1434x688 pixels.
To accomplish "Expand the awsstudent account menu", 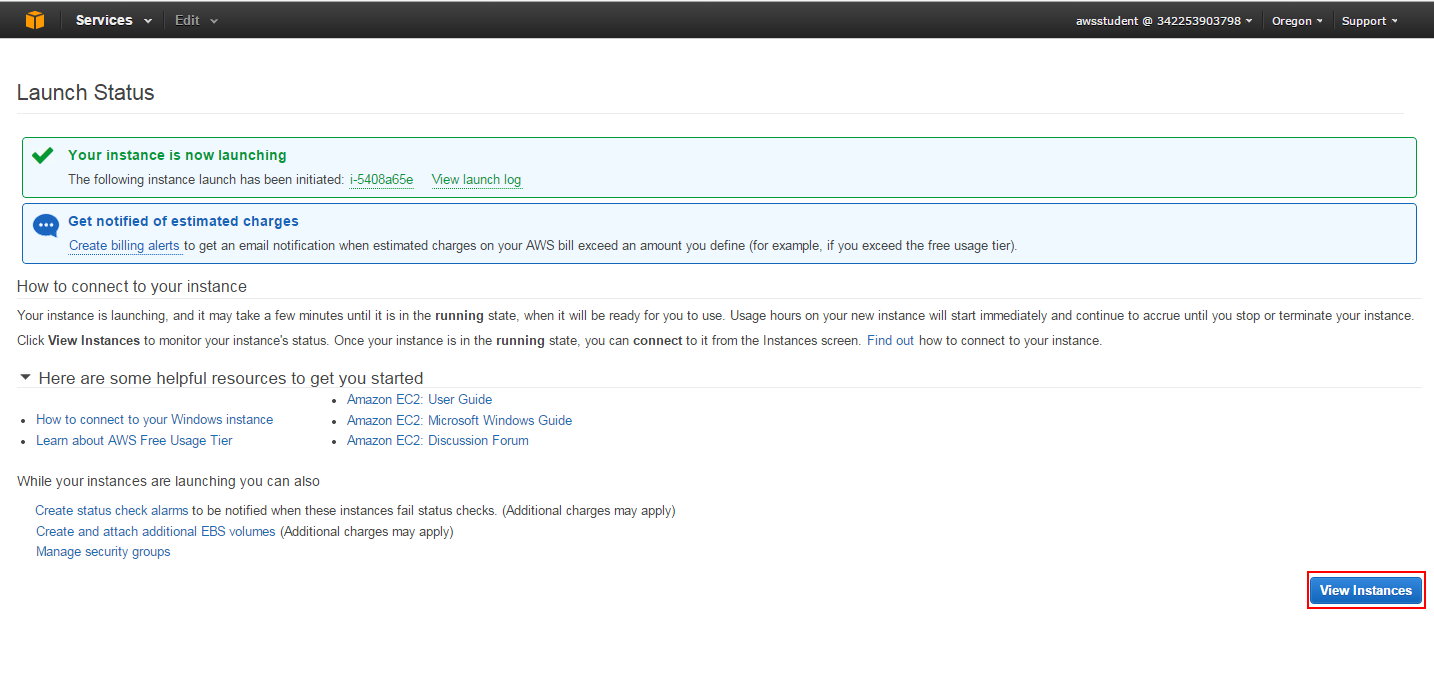I will click(x=1163, y=21).
